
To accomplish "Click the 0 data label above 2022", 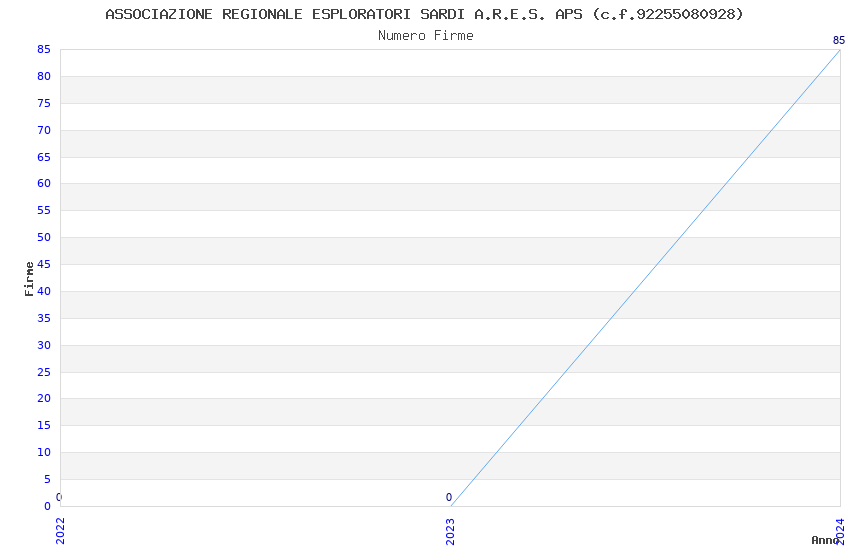I will tap(59, 497).
